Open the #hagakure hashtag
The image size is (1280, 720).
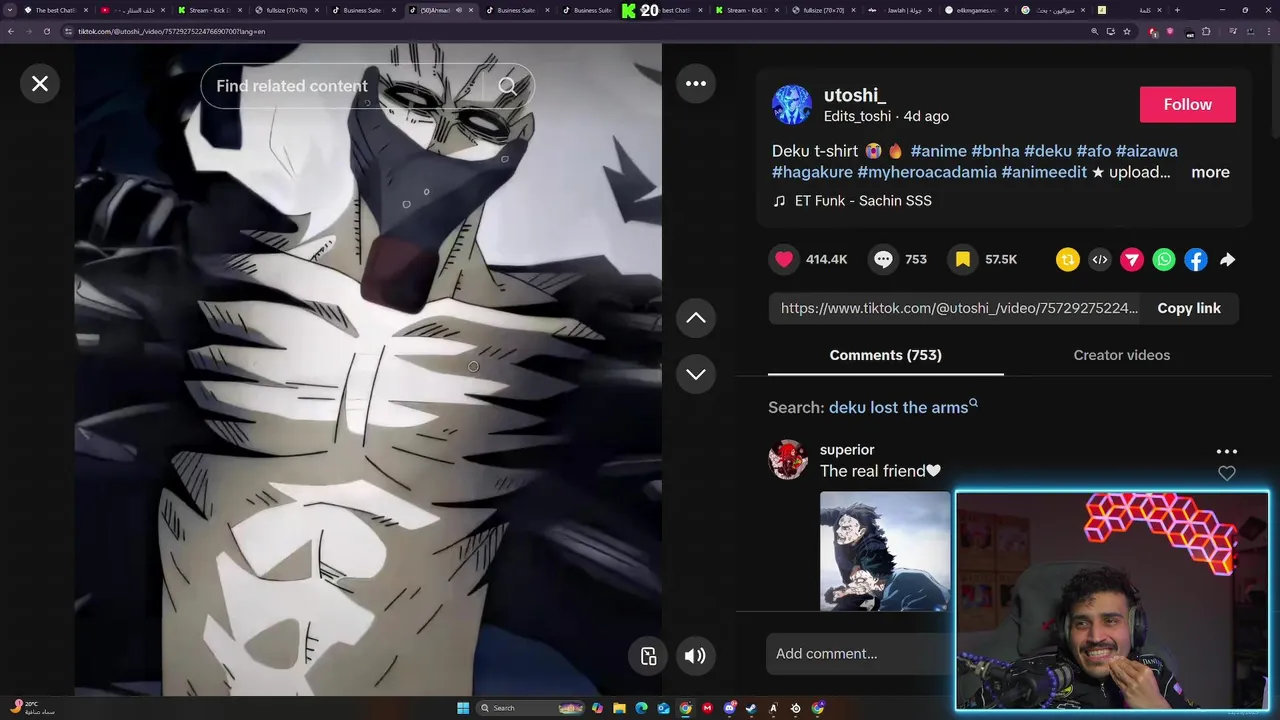[x=812, y=172]
